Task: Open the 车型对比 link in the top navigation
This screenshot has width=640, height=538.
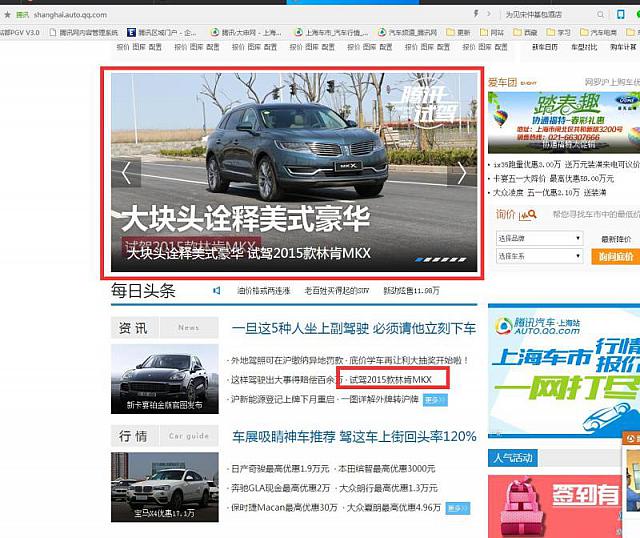Action: coord(584,47)
